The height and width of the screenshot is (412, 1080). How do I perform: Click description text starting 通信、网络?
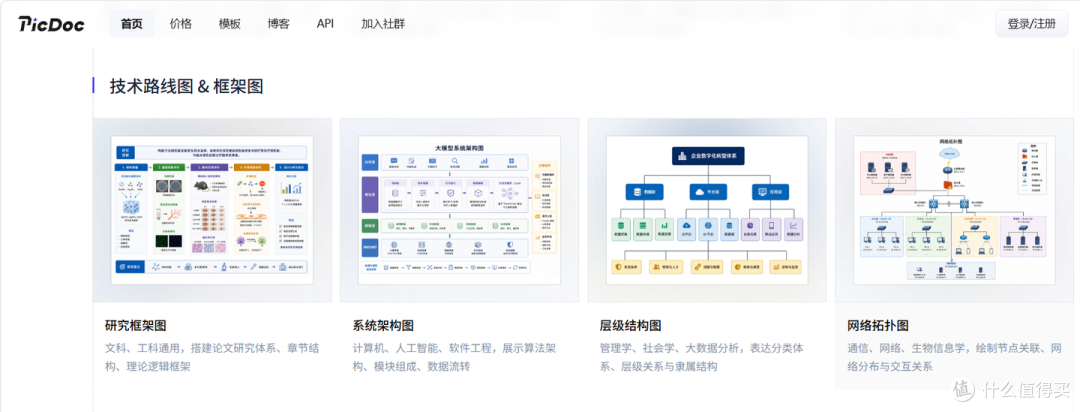[x=953, y=357]
